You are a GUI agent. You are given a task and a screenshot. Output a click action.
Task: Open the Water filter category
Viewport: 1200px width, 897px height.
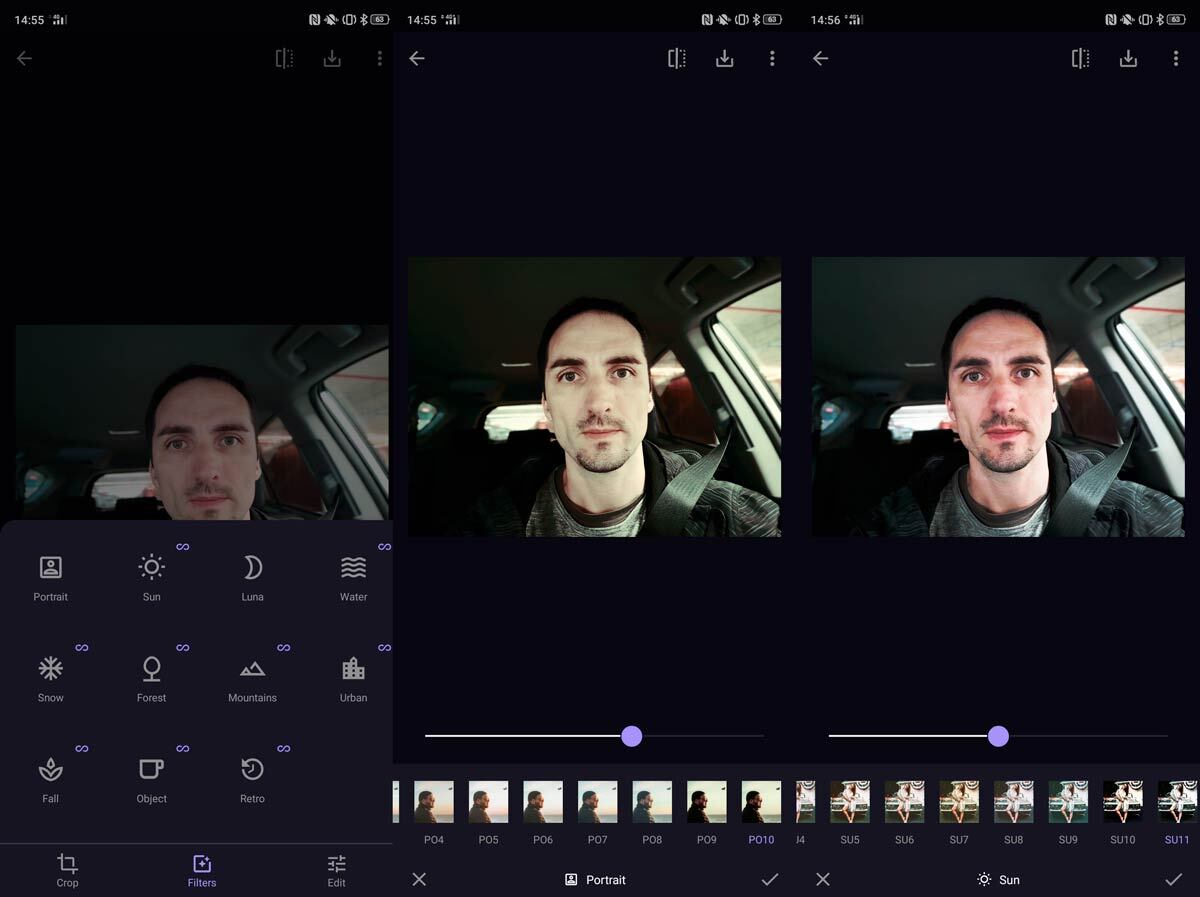353,578
